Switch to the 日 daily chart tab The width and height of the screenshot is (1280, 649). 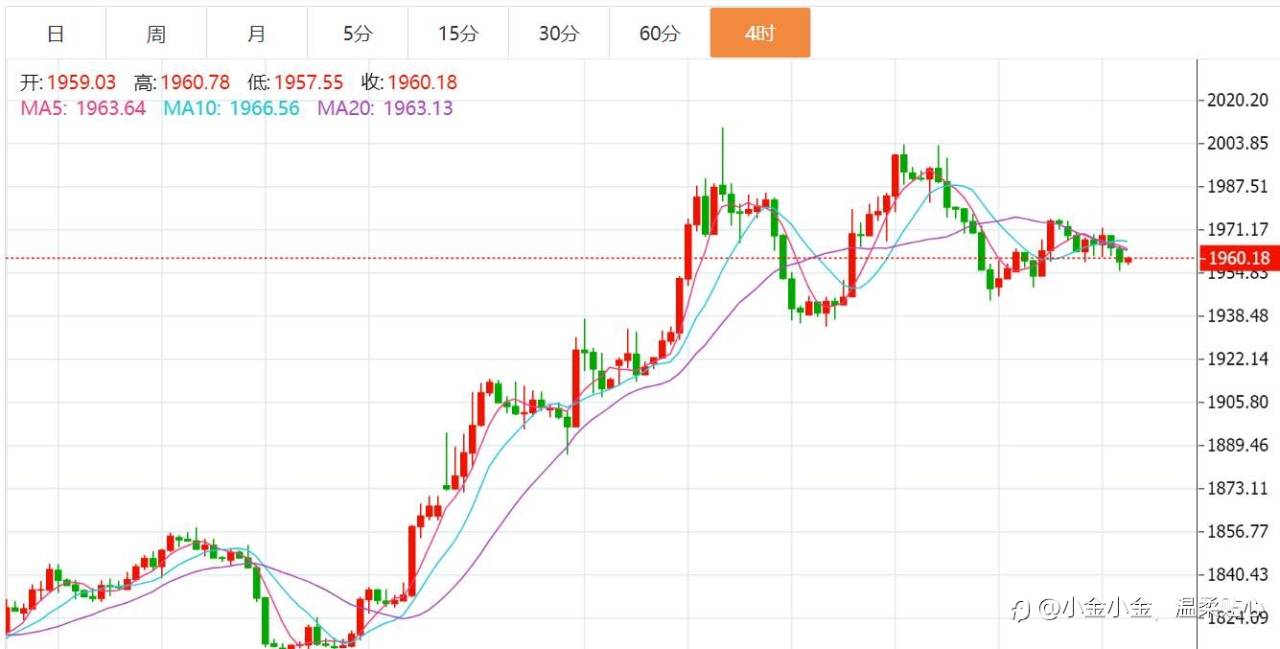tap(56, 33)
